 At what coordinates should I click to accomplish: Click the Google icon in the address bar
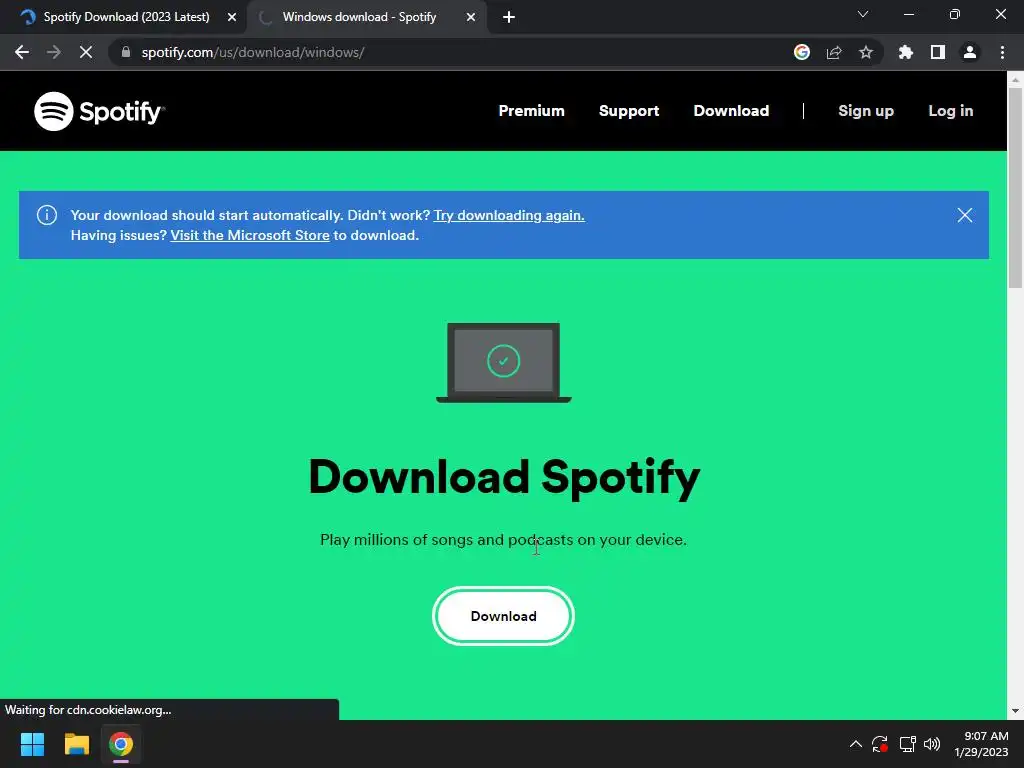(802, 52)
